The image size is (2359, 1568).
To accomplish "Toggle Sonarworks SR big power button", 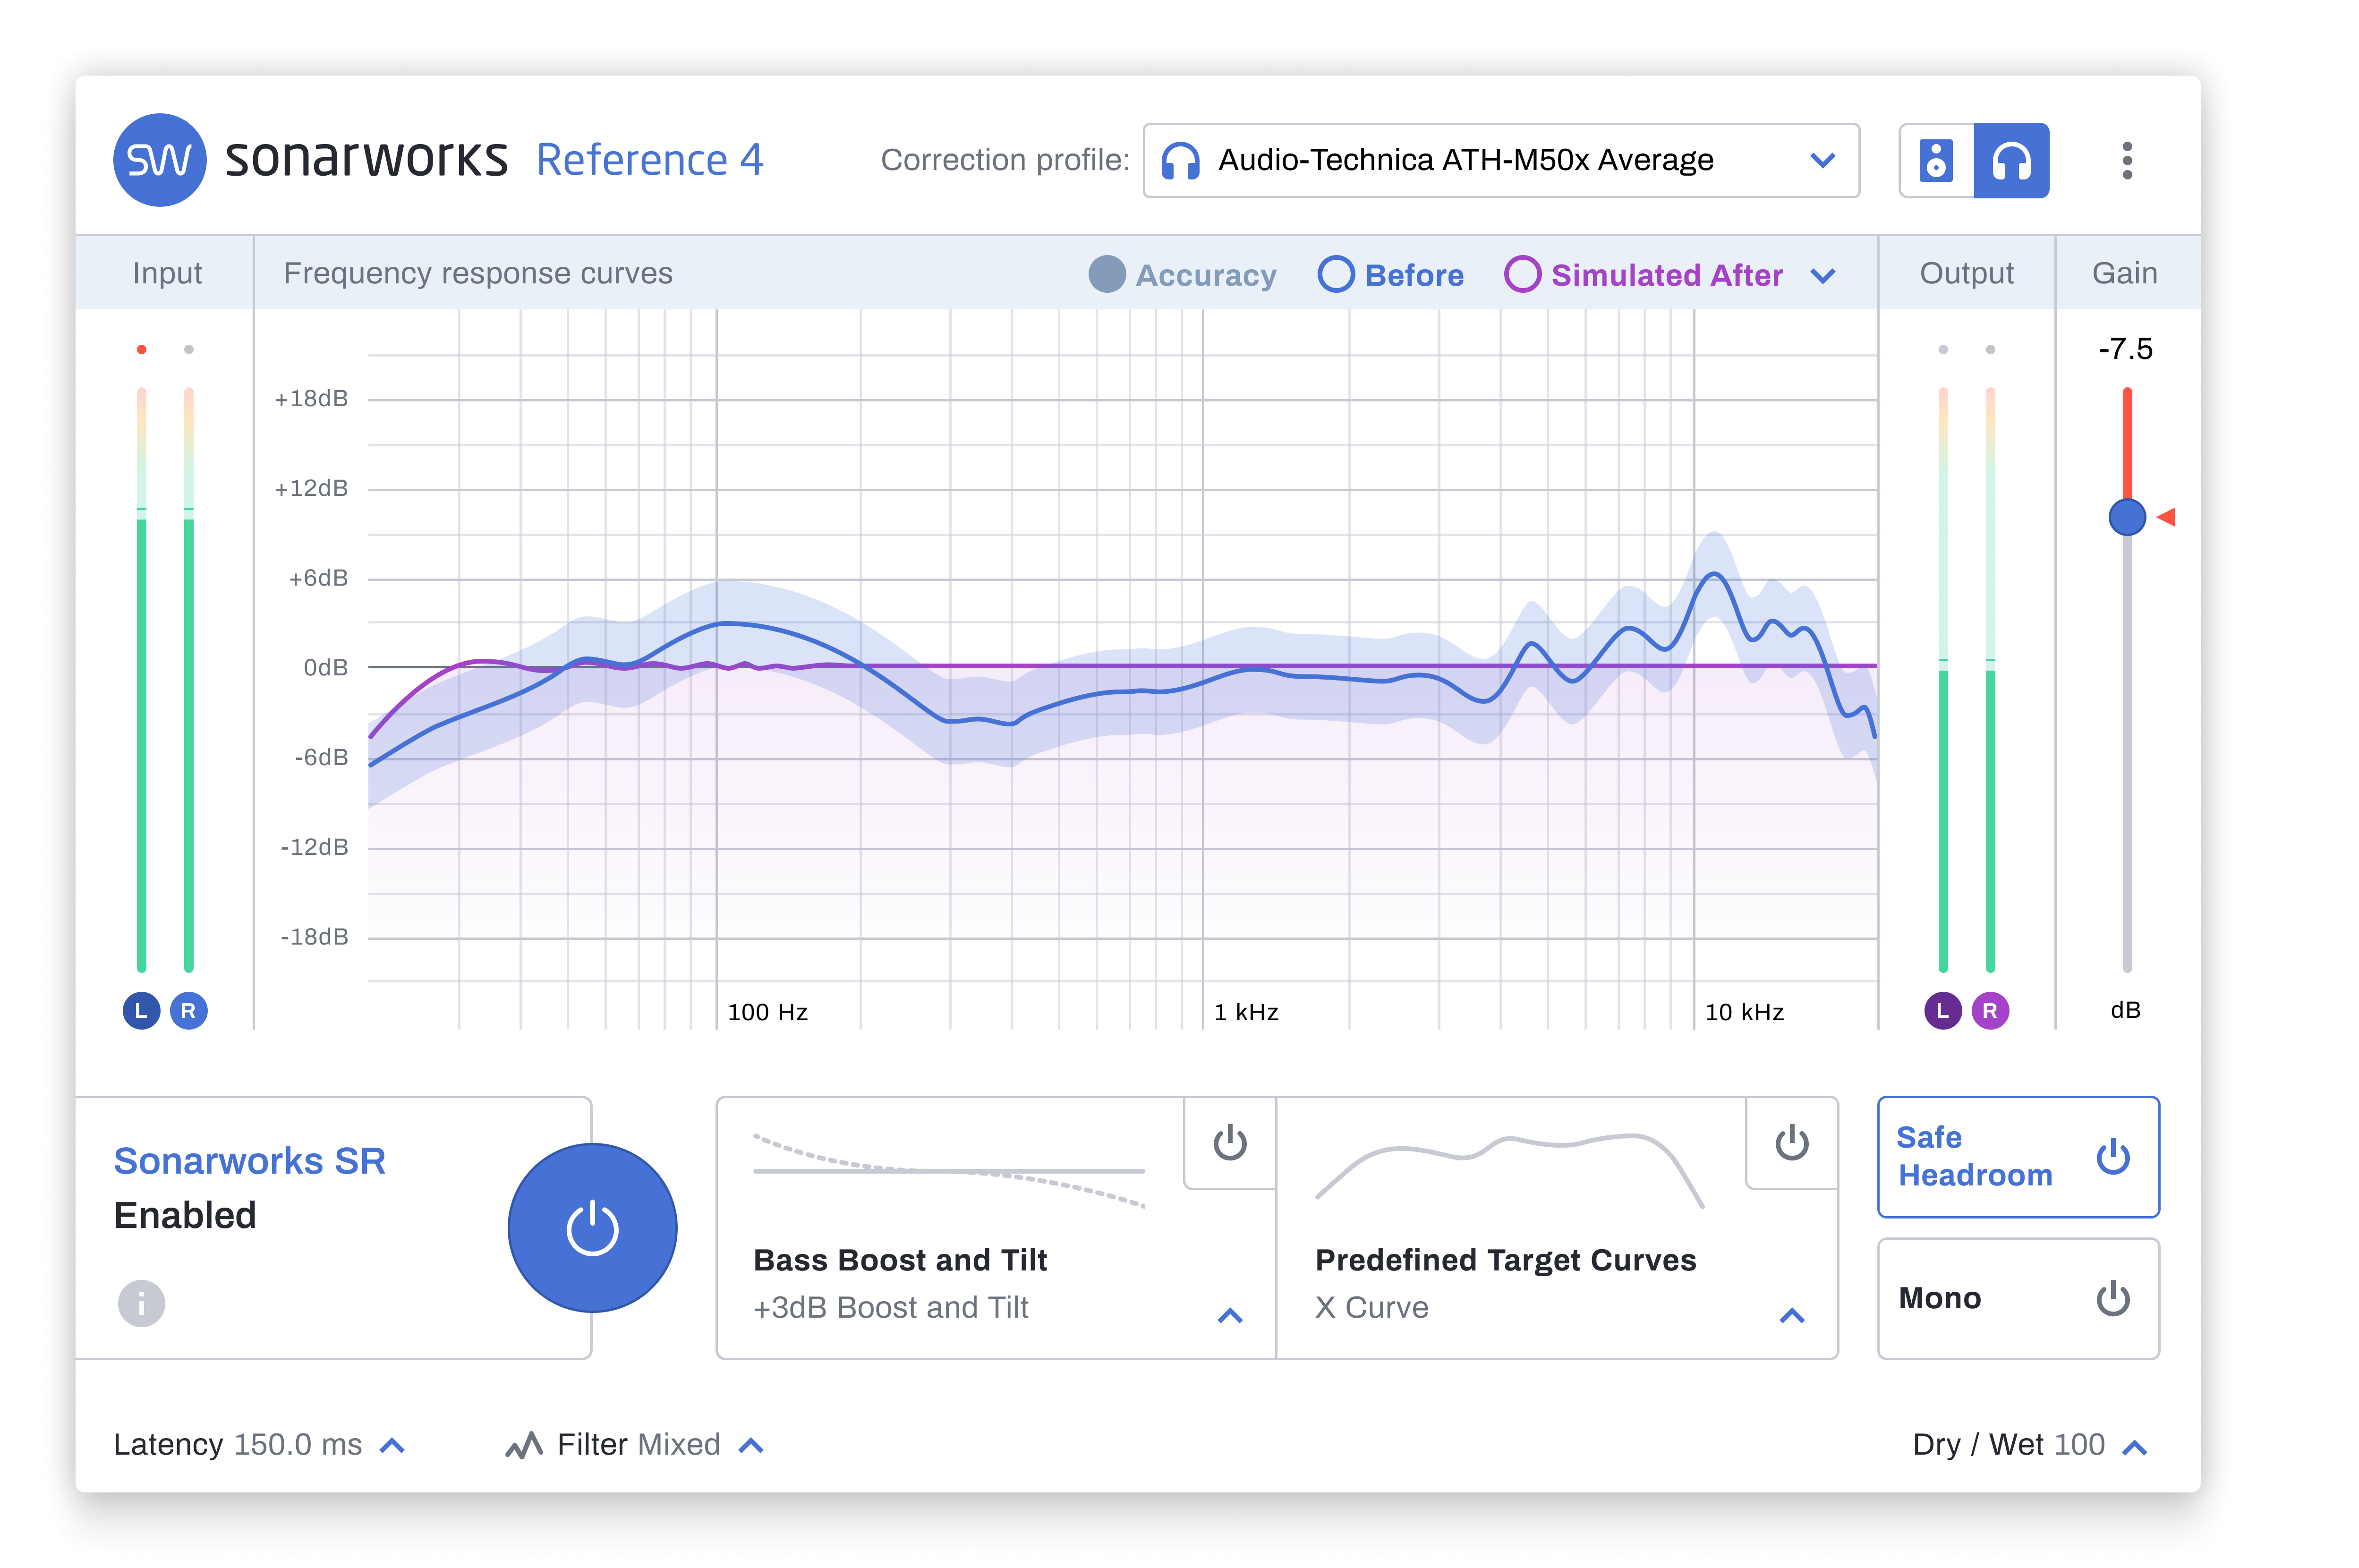I will point(592,1227).
